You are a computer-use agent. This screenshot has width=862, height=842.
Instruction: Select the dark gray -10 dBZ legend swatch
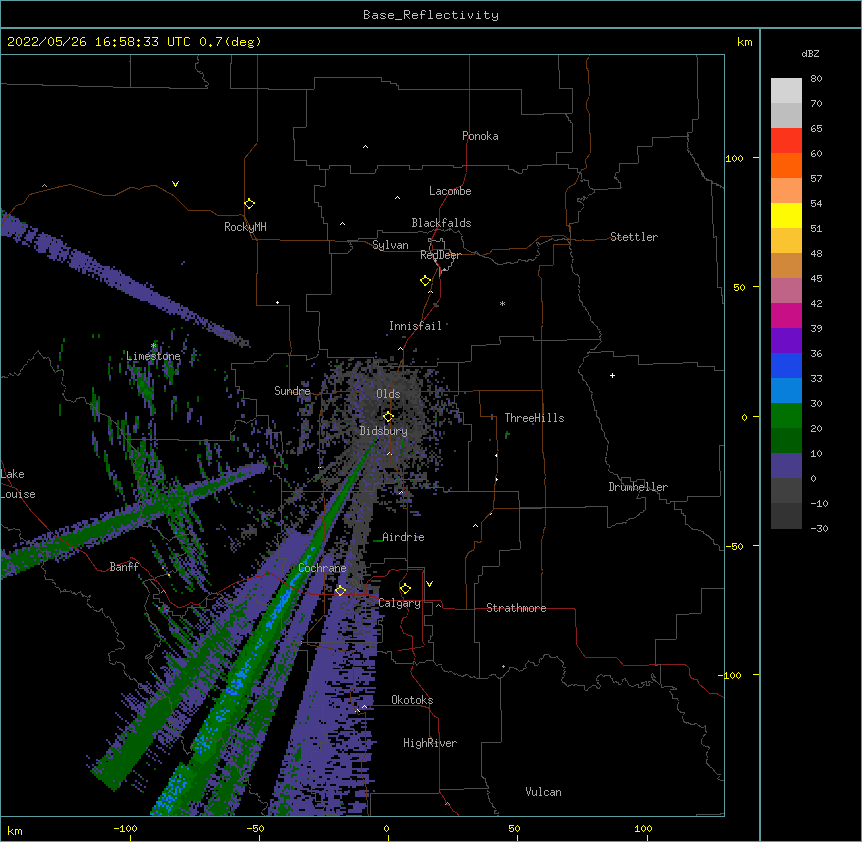click(x=786, y=516)
